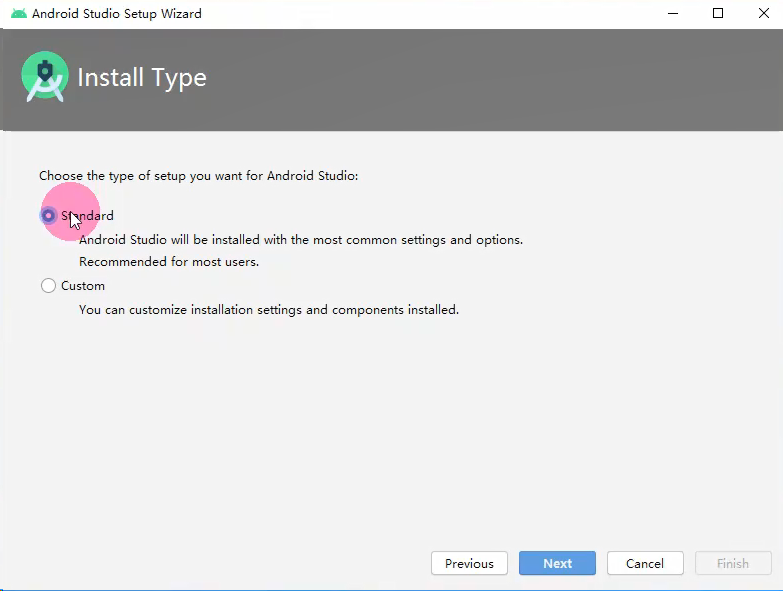Click 'You can customize installation settings' description

click(269, 309)
